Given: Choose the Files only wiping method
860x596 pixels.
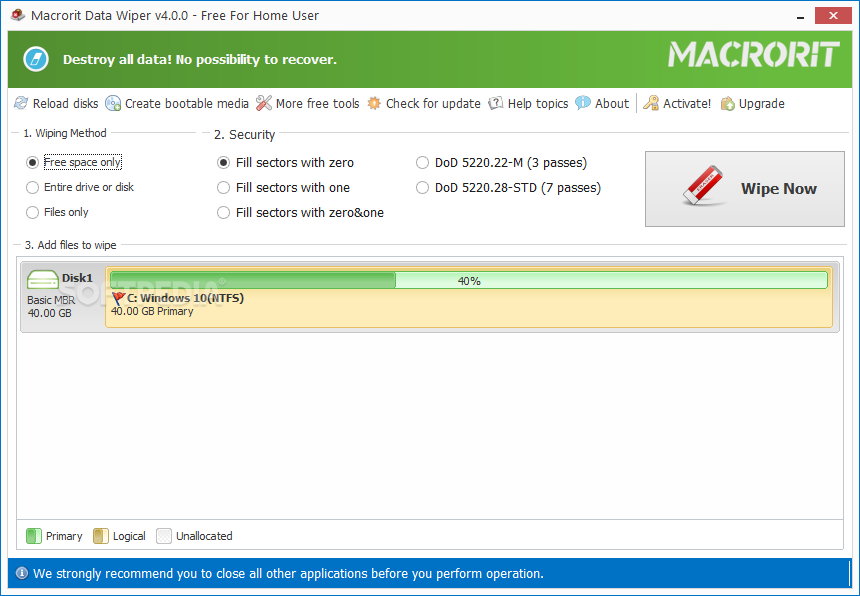Looking at the screenshot, I should point(57,212).
